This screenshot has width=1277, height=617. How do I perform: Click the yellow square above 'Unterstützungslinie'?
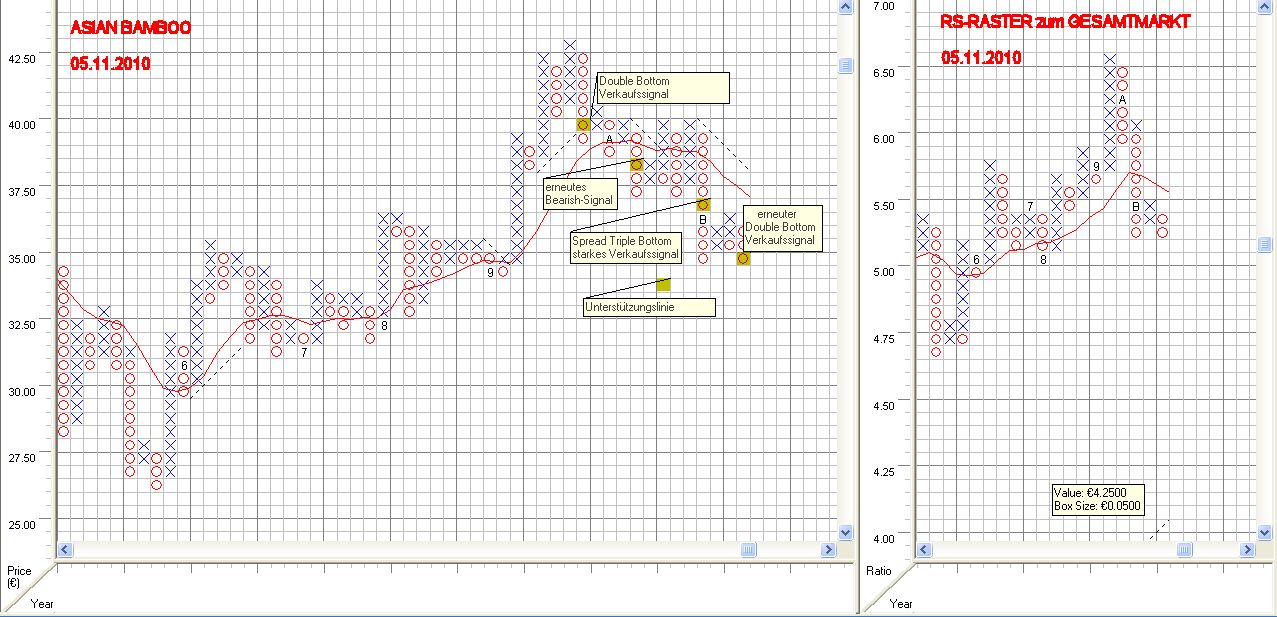point(663,285)
